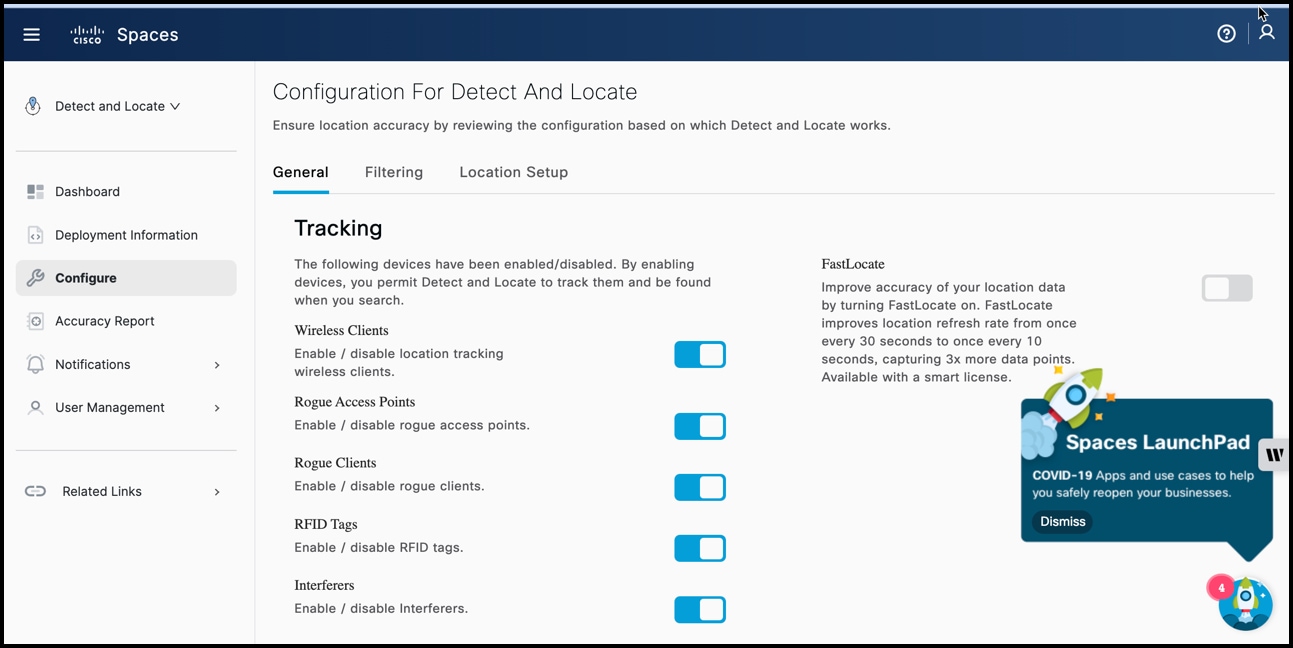Screen dimensions: 1293x648
Task: Click the FastLocate label
Action: 853,264
